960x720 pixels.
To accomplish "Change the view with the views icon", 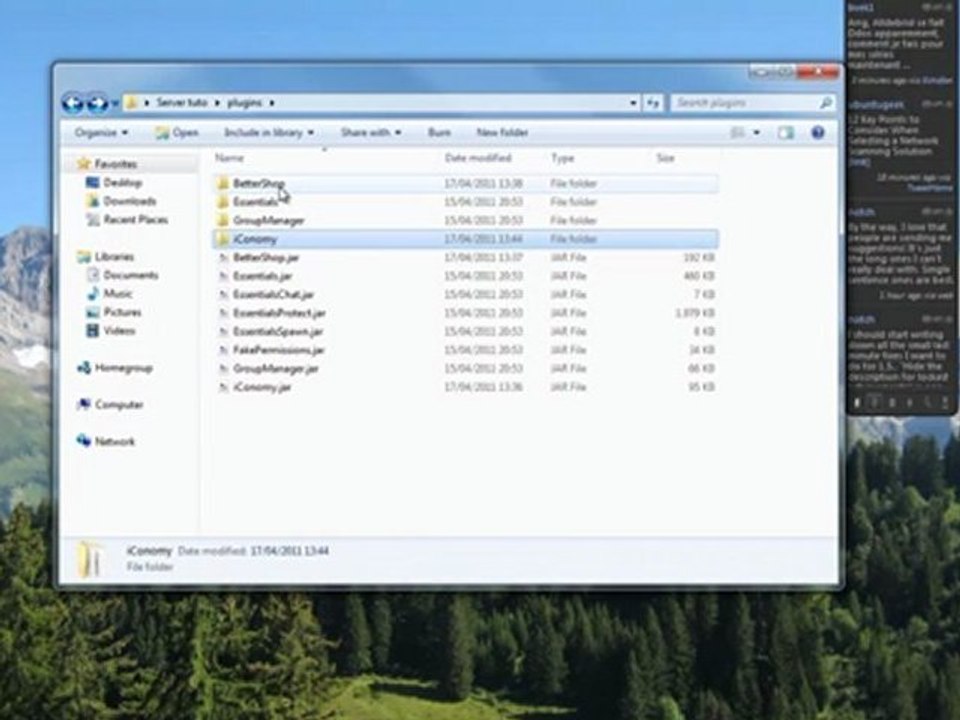I will click(738, 132).
